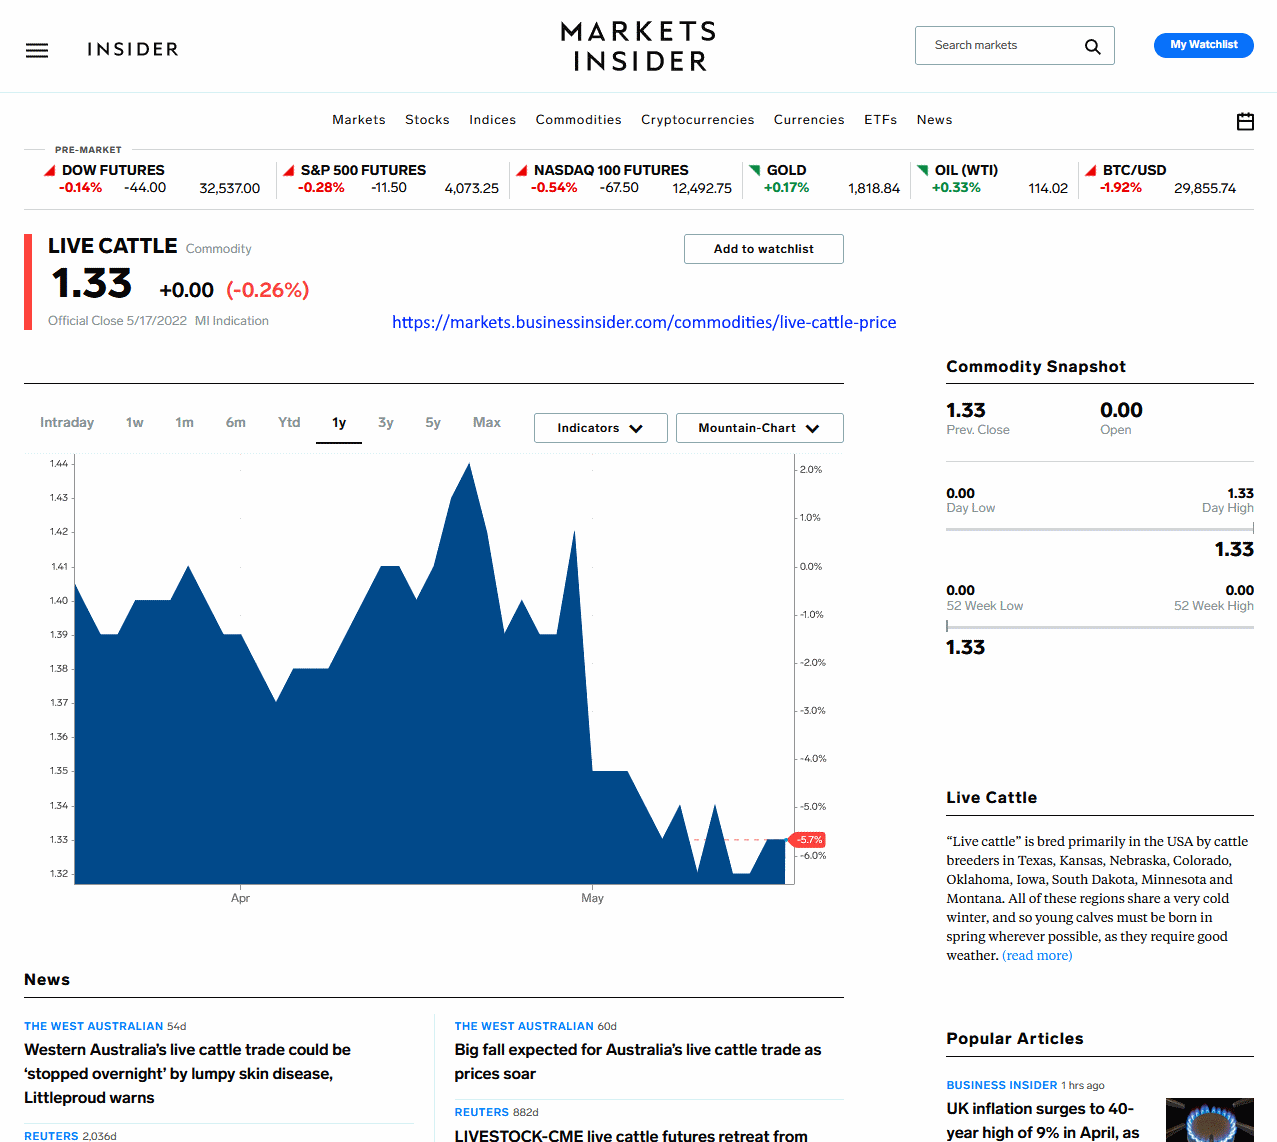Image resolution: width=1277 pixels, height=1142 pixels.
Task: Focus the Search markets field
Action: [x=1014, y=46]
